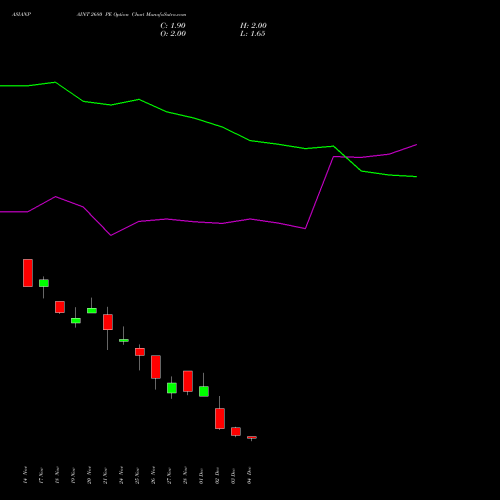Click the small green candlestick for 24 Nov
Screen dimensions: 500x500
(124, 340)
